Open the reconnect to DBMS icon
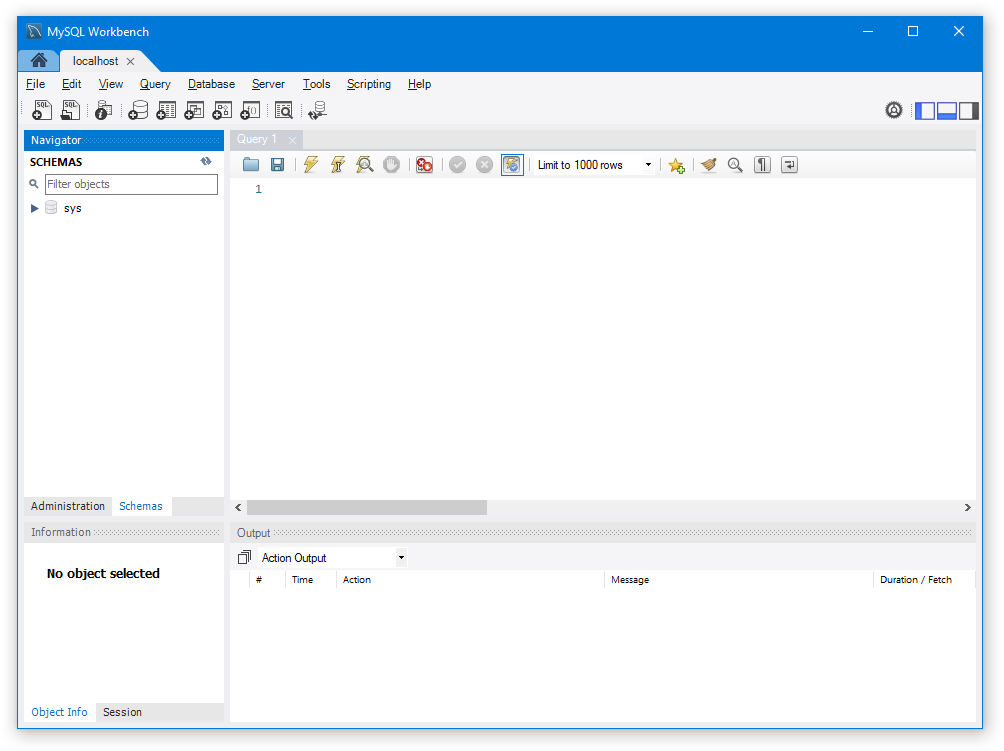 [318, 111]
